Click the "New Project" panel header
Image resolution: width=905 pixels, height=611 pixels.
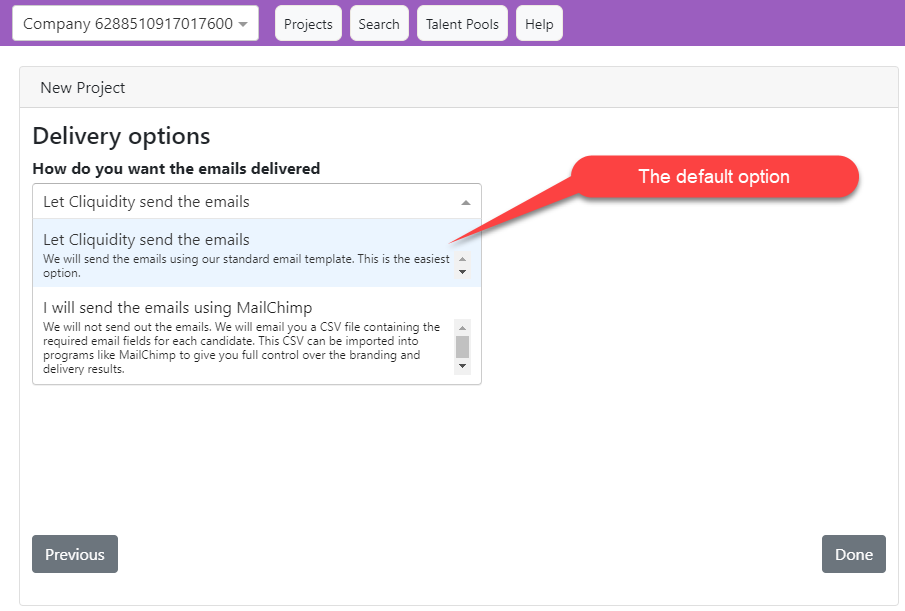coord(83,88)
